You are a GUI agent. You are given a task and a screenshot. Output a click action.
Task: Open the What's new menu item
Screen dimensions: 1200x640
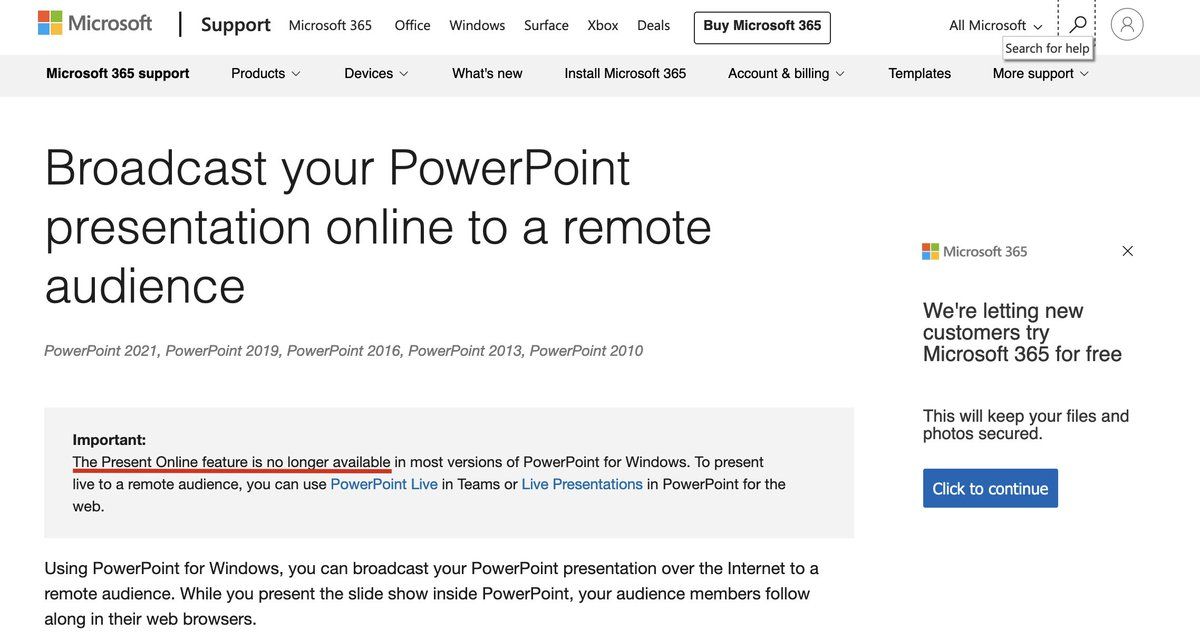click(x=487, y=73)
